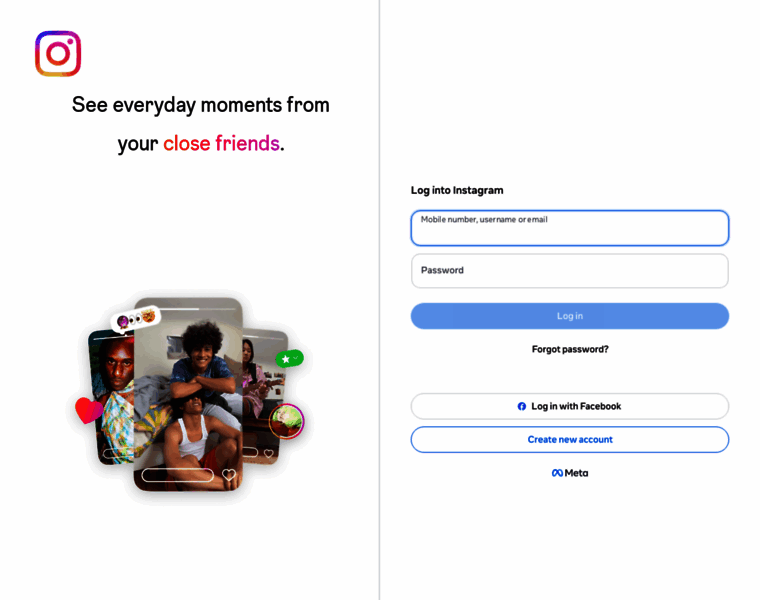Tap heart outline on center story photo
Viewport: 760px width, 600px height.
[x=229, y=474]
